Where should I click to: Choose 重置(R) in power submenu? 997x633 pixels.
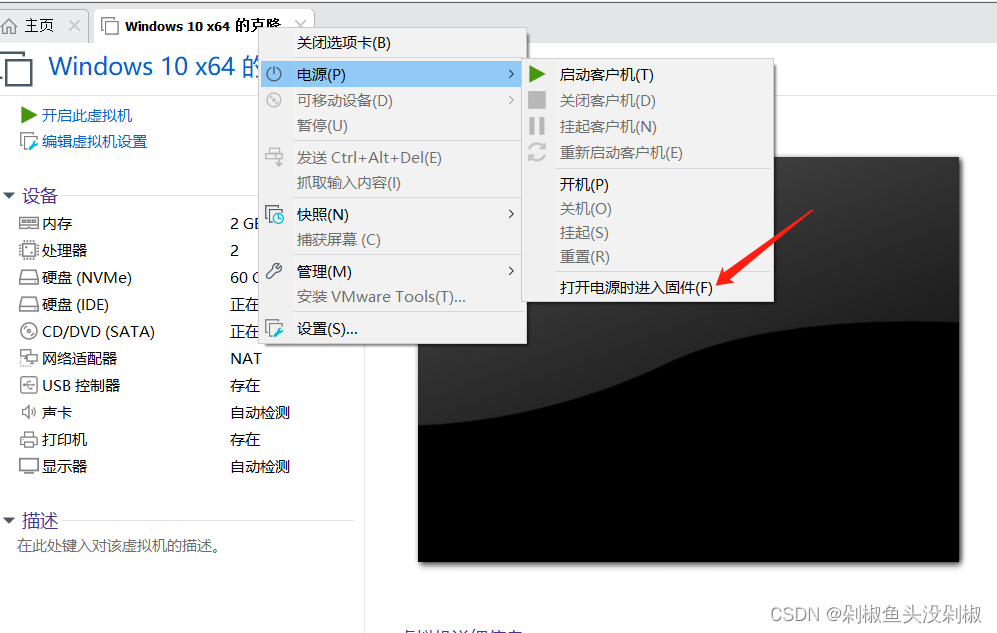[648, 257]
